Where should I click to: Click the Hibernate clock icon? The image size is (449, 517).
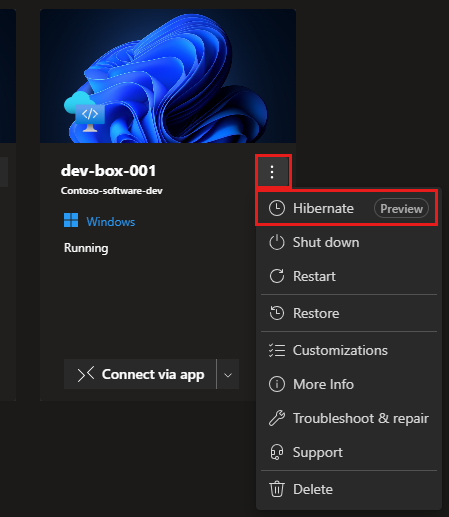pos(277,208)
